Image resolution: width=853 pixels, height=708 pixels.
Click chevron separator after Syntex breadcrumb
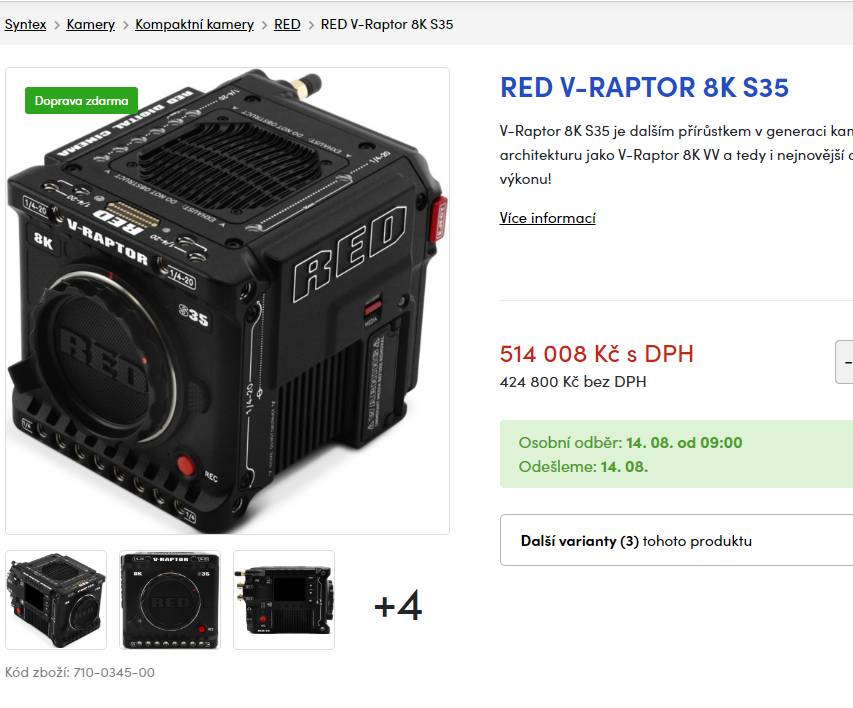57,25
